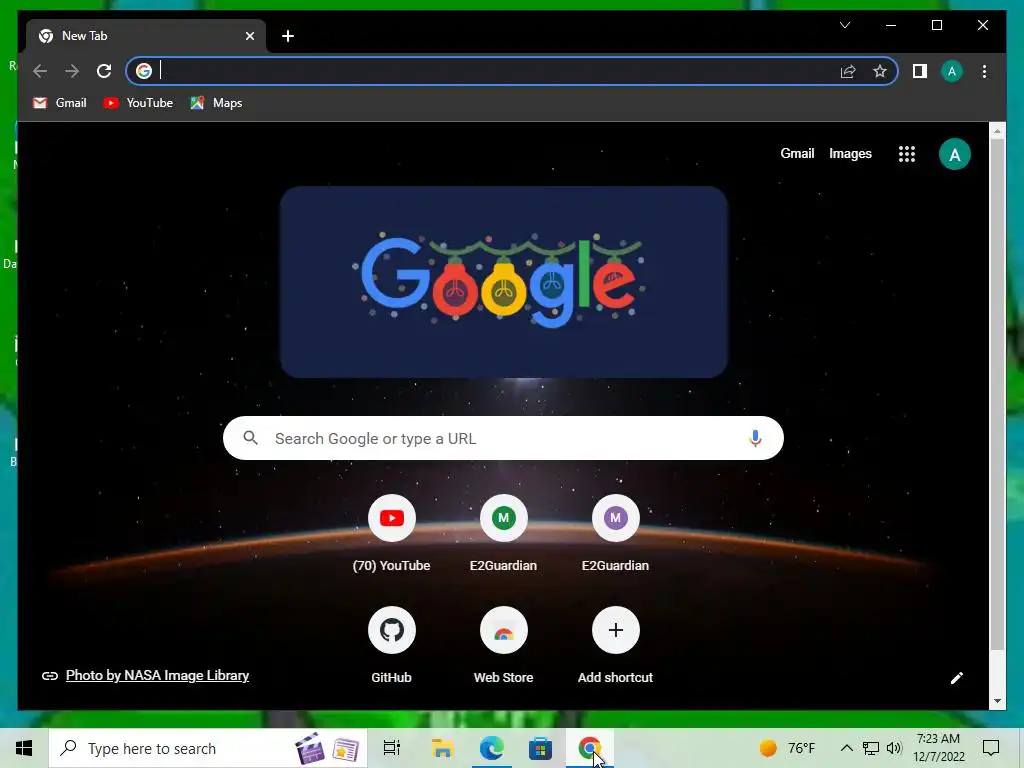The height and width of the screenshot is (768, 1024).
Task: Bookmark this tab with the star icon
Action: click(880, 71)
